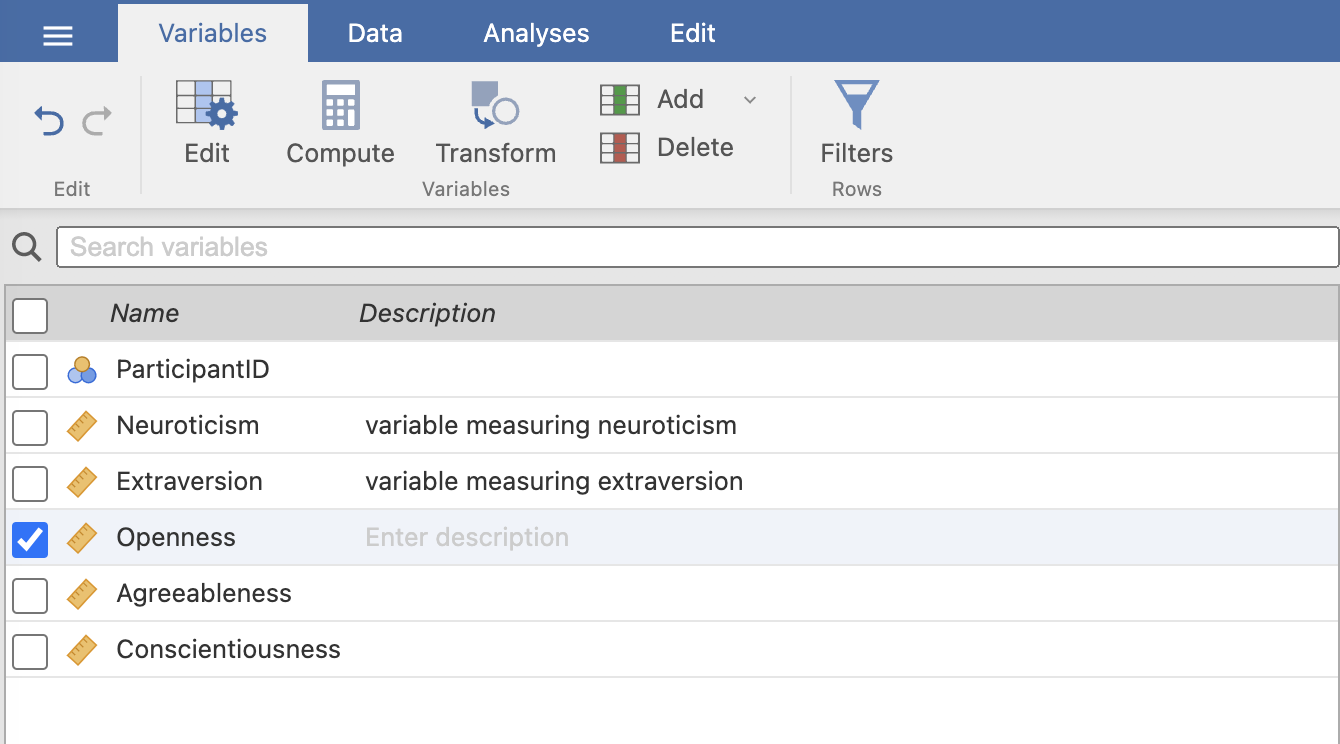Click the redo arrow icon
The image size is (1340, 744).
tap(97, 122)
